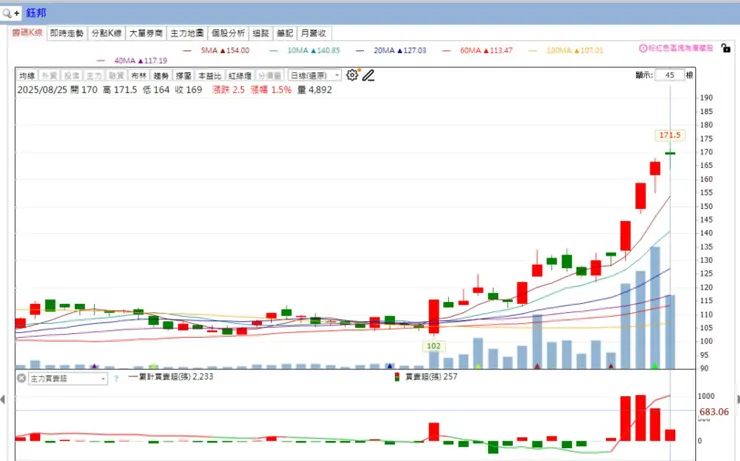Click the 100MA 107.01 legend
The width and height of the screenshot is (740, 461).
tap(566, 50)
